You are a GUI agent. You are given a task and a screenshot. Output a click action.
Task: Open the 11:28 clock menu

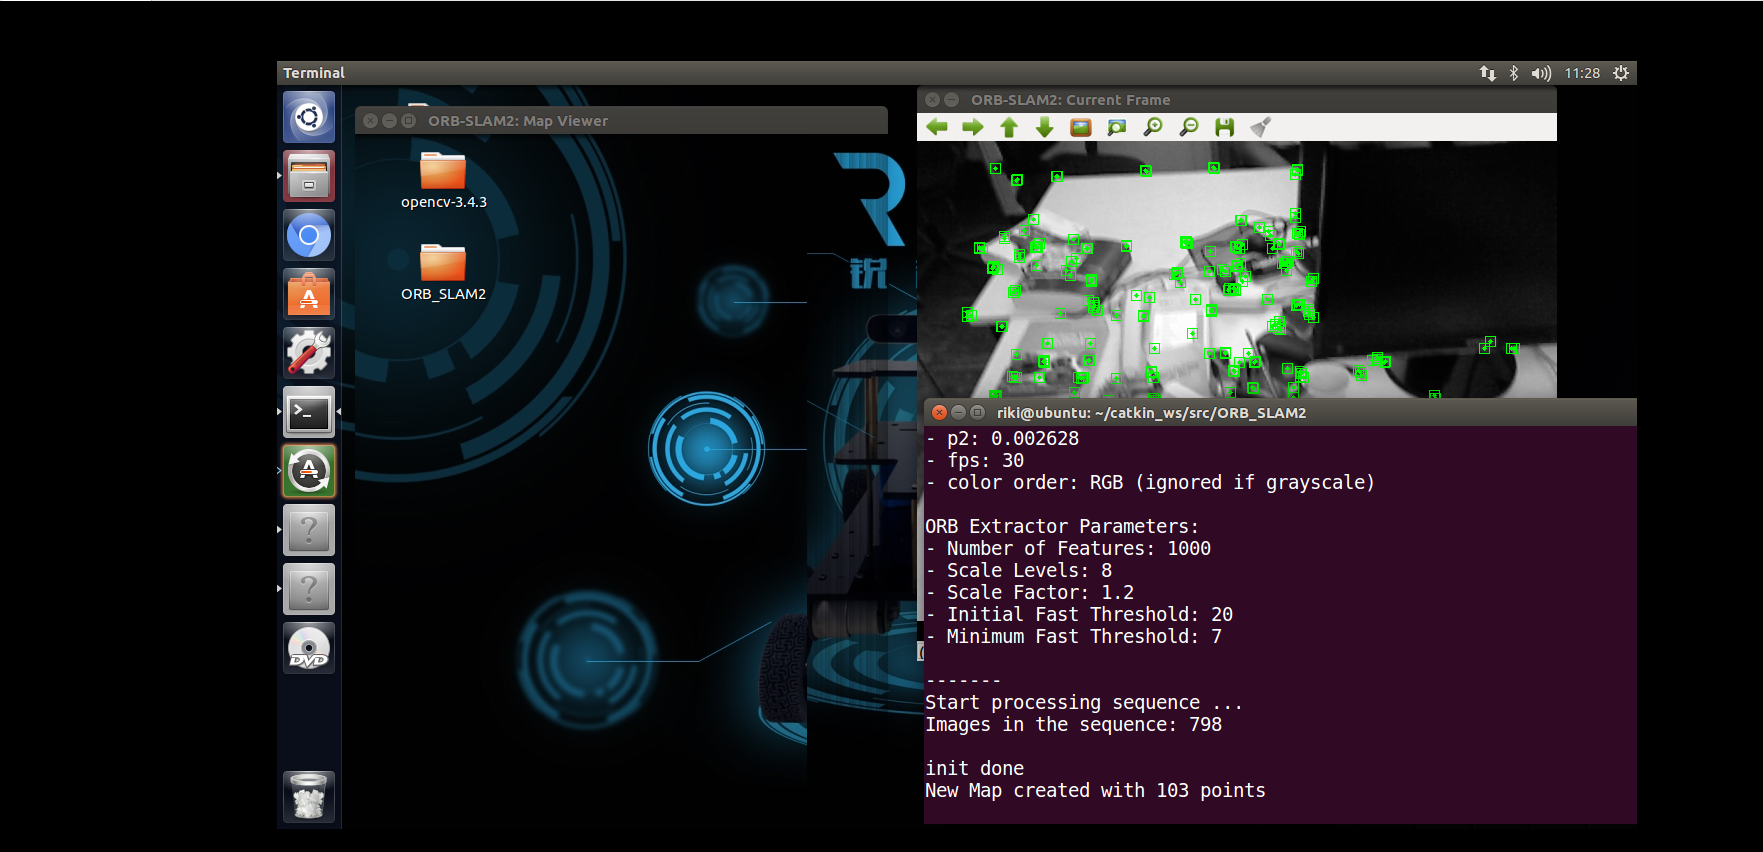click(1582, 73)
